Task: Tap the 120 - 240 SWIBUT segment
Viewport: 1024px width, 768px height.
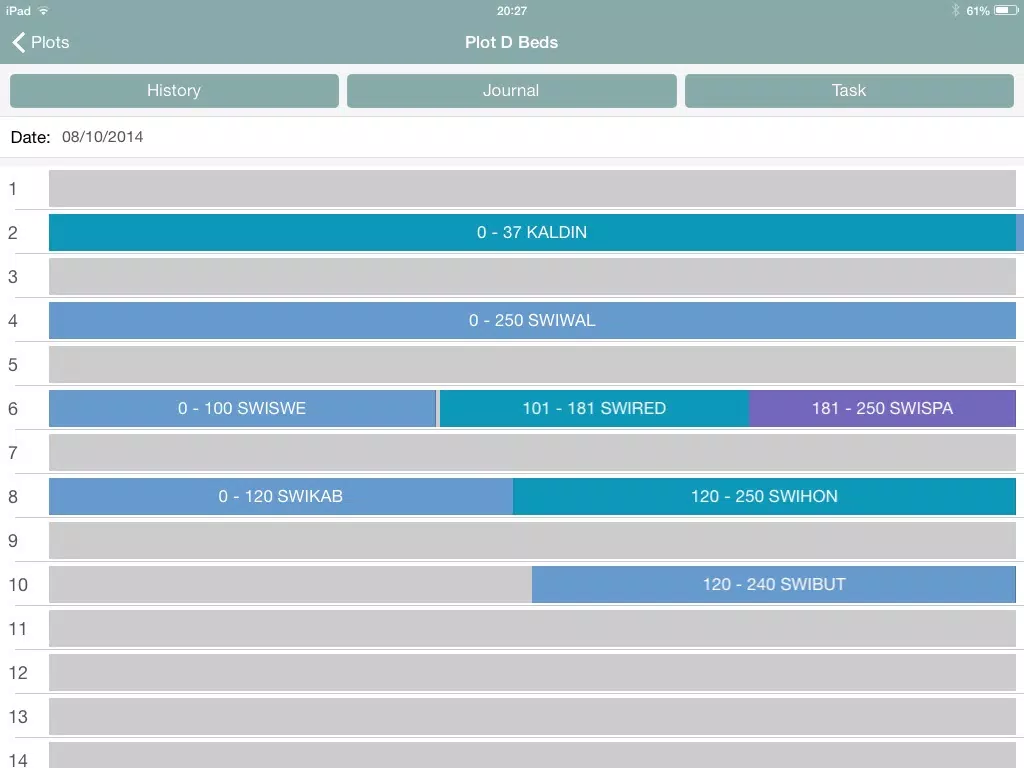Action: pos(773,584)
